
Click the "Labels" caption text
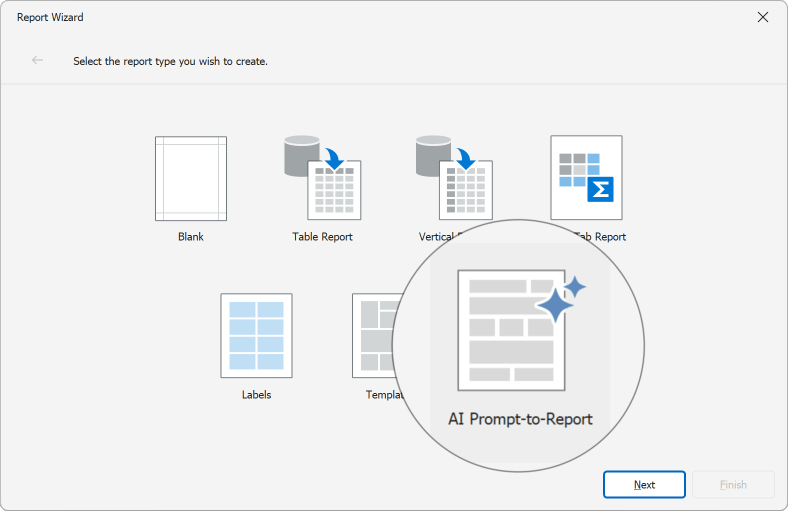(256, 395)
